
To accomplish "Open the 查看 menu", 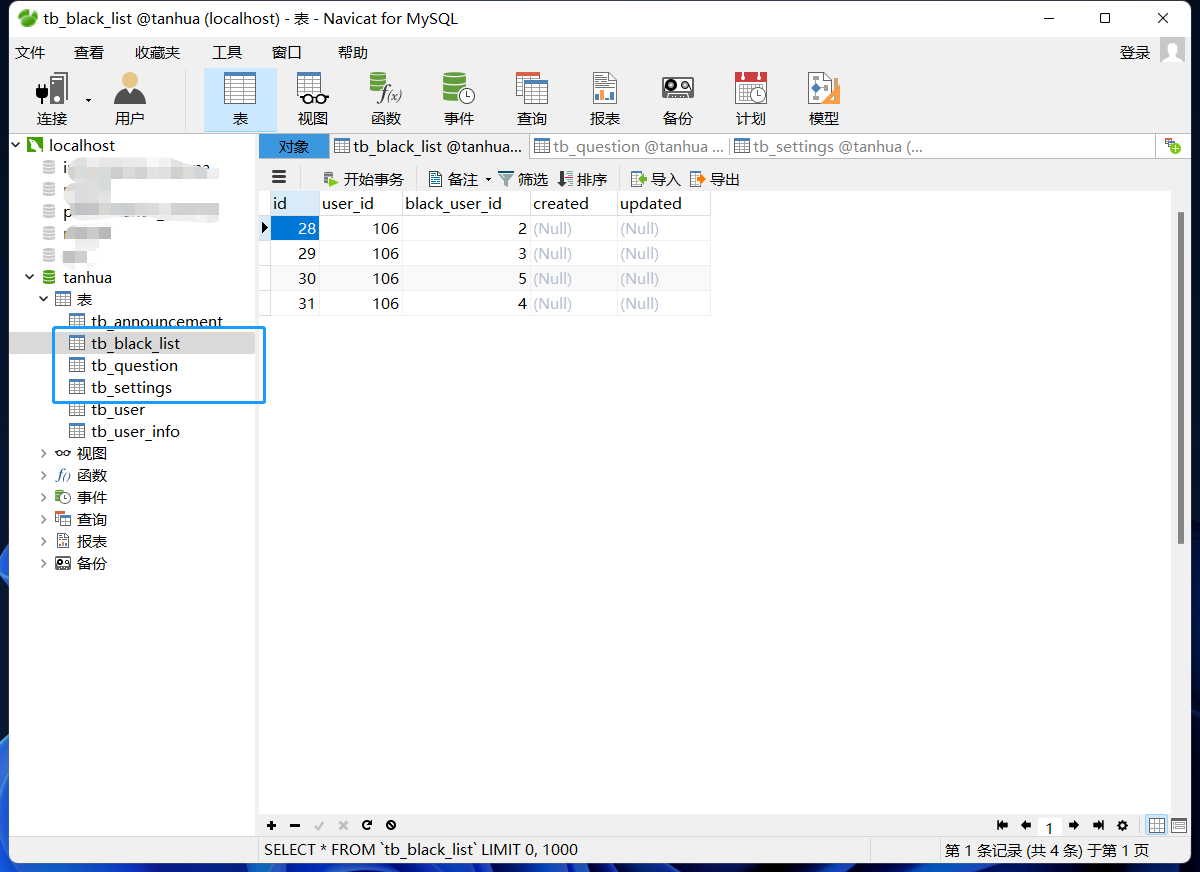I will pyautogui.click(x=89, y=53).
